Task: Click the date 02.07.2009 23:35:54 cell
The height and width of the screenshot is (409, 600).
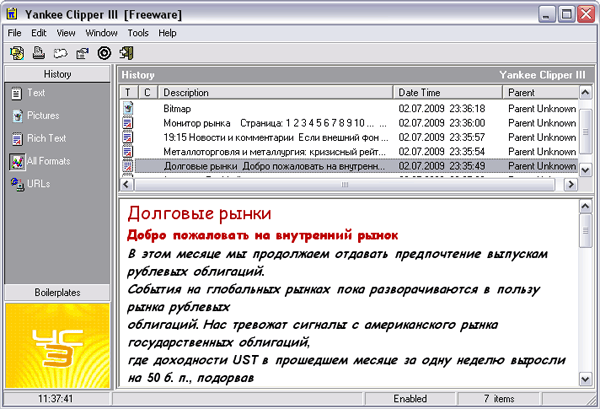Action: 442,152
